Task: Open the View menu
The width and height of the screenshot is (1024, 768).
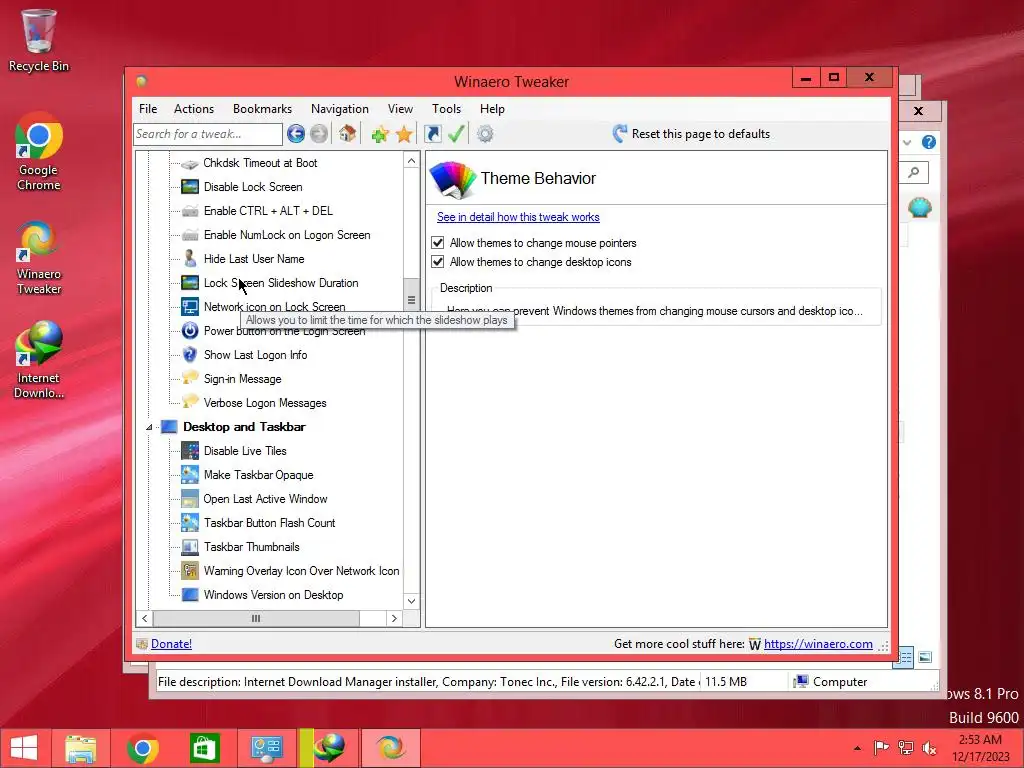Action: point(400,109)
